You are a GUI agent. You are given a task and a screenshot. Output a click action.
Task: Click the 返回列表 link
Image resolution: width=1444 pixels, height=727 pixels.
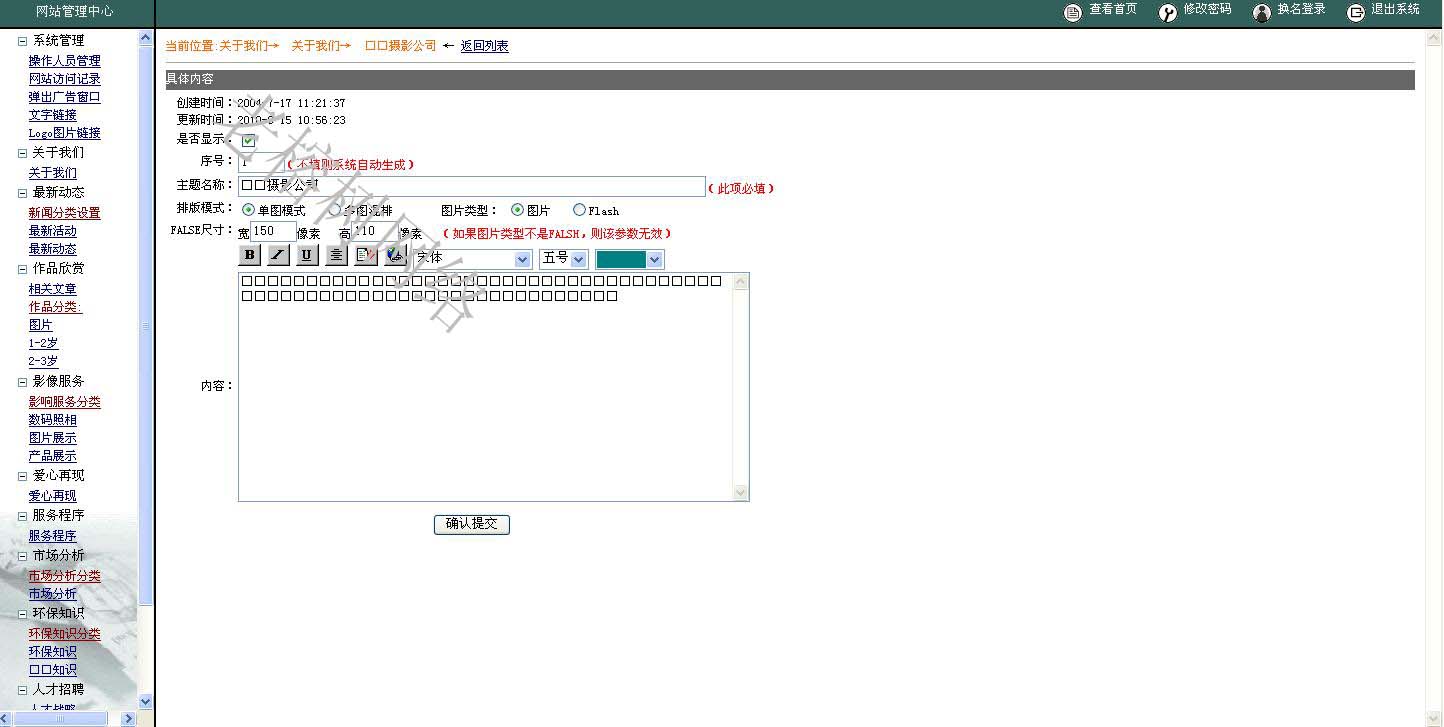tap(485, 46)
